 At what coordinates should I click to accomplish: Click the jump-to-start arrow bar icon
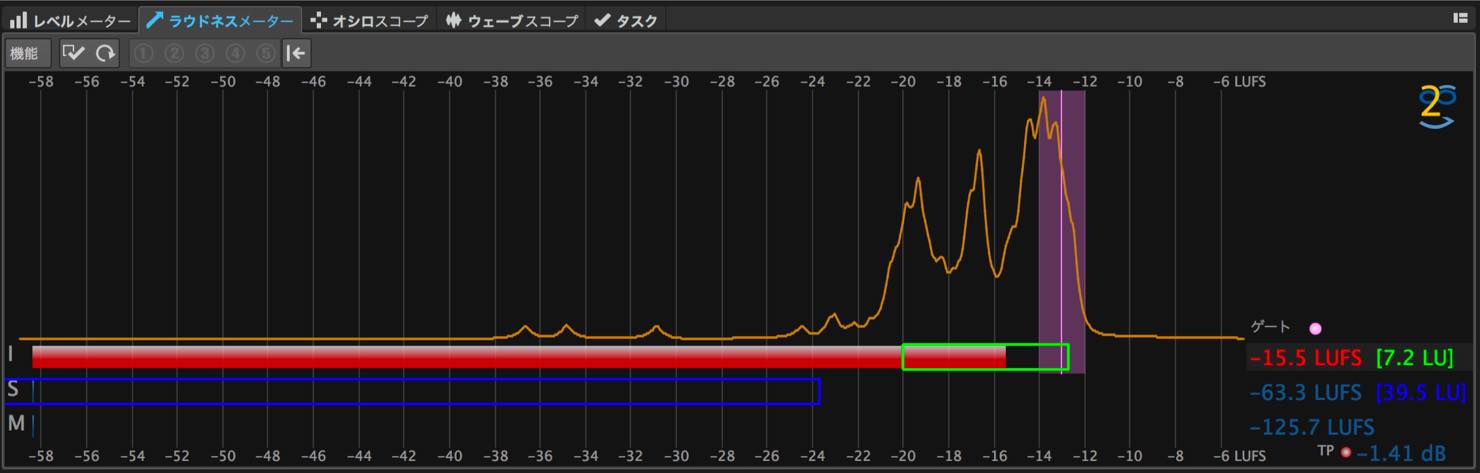[x=296, y=53]
